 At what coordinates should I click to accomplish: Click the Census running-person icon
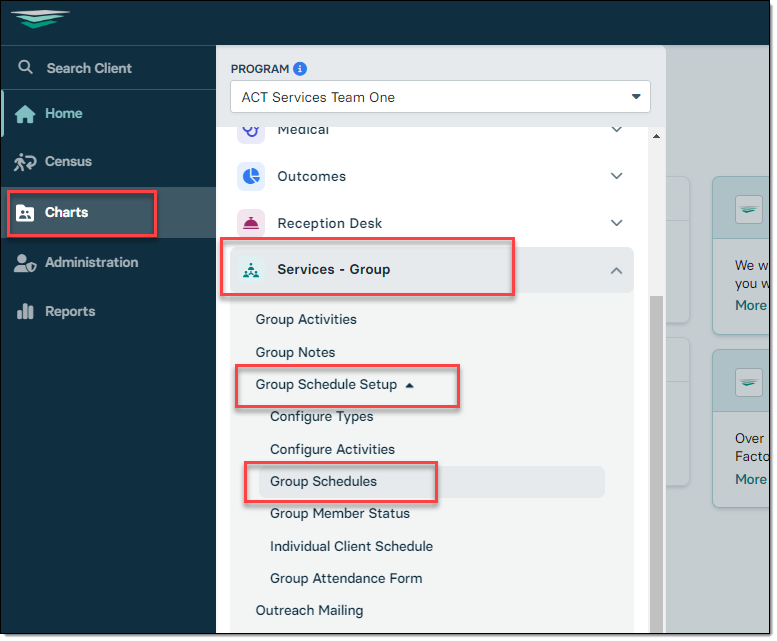(x=25, y=161)
